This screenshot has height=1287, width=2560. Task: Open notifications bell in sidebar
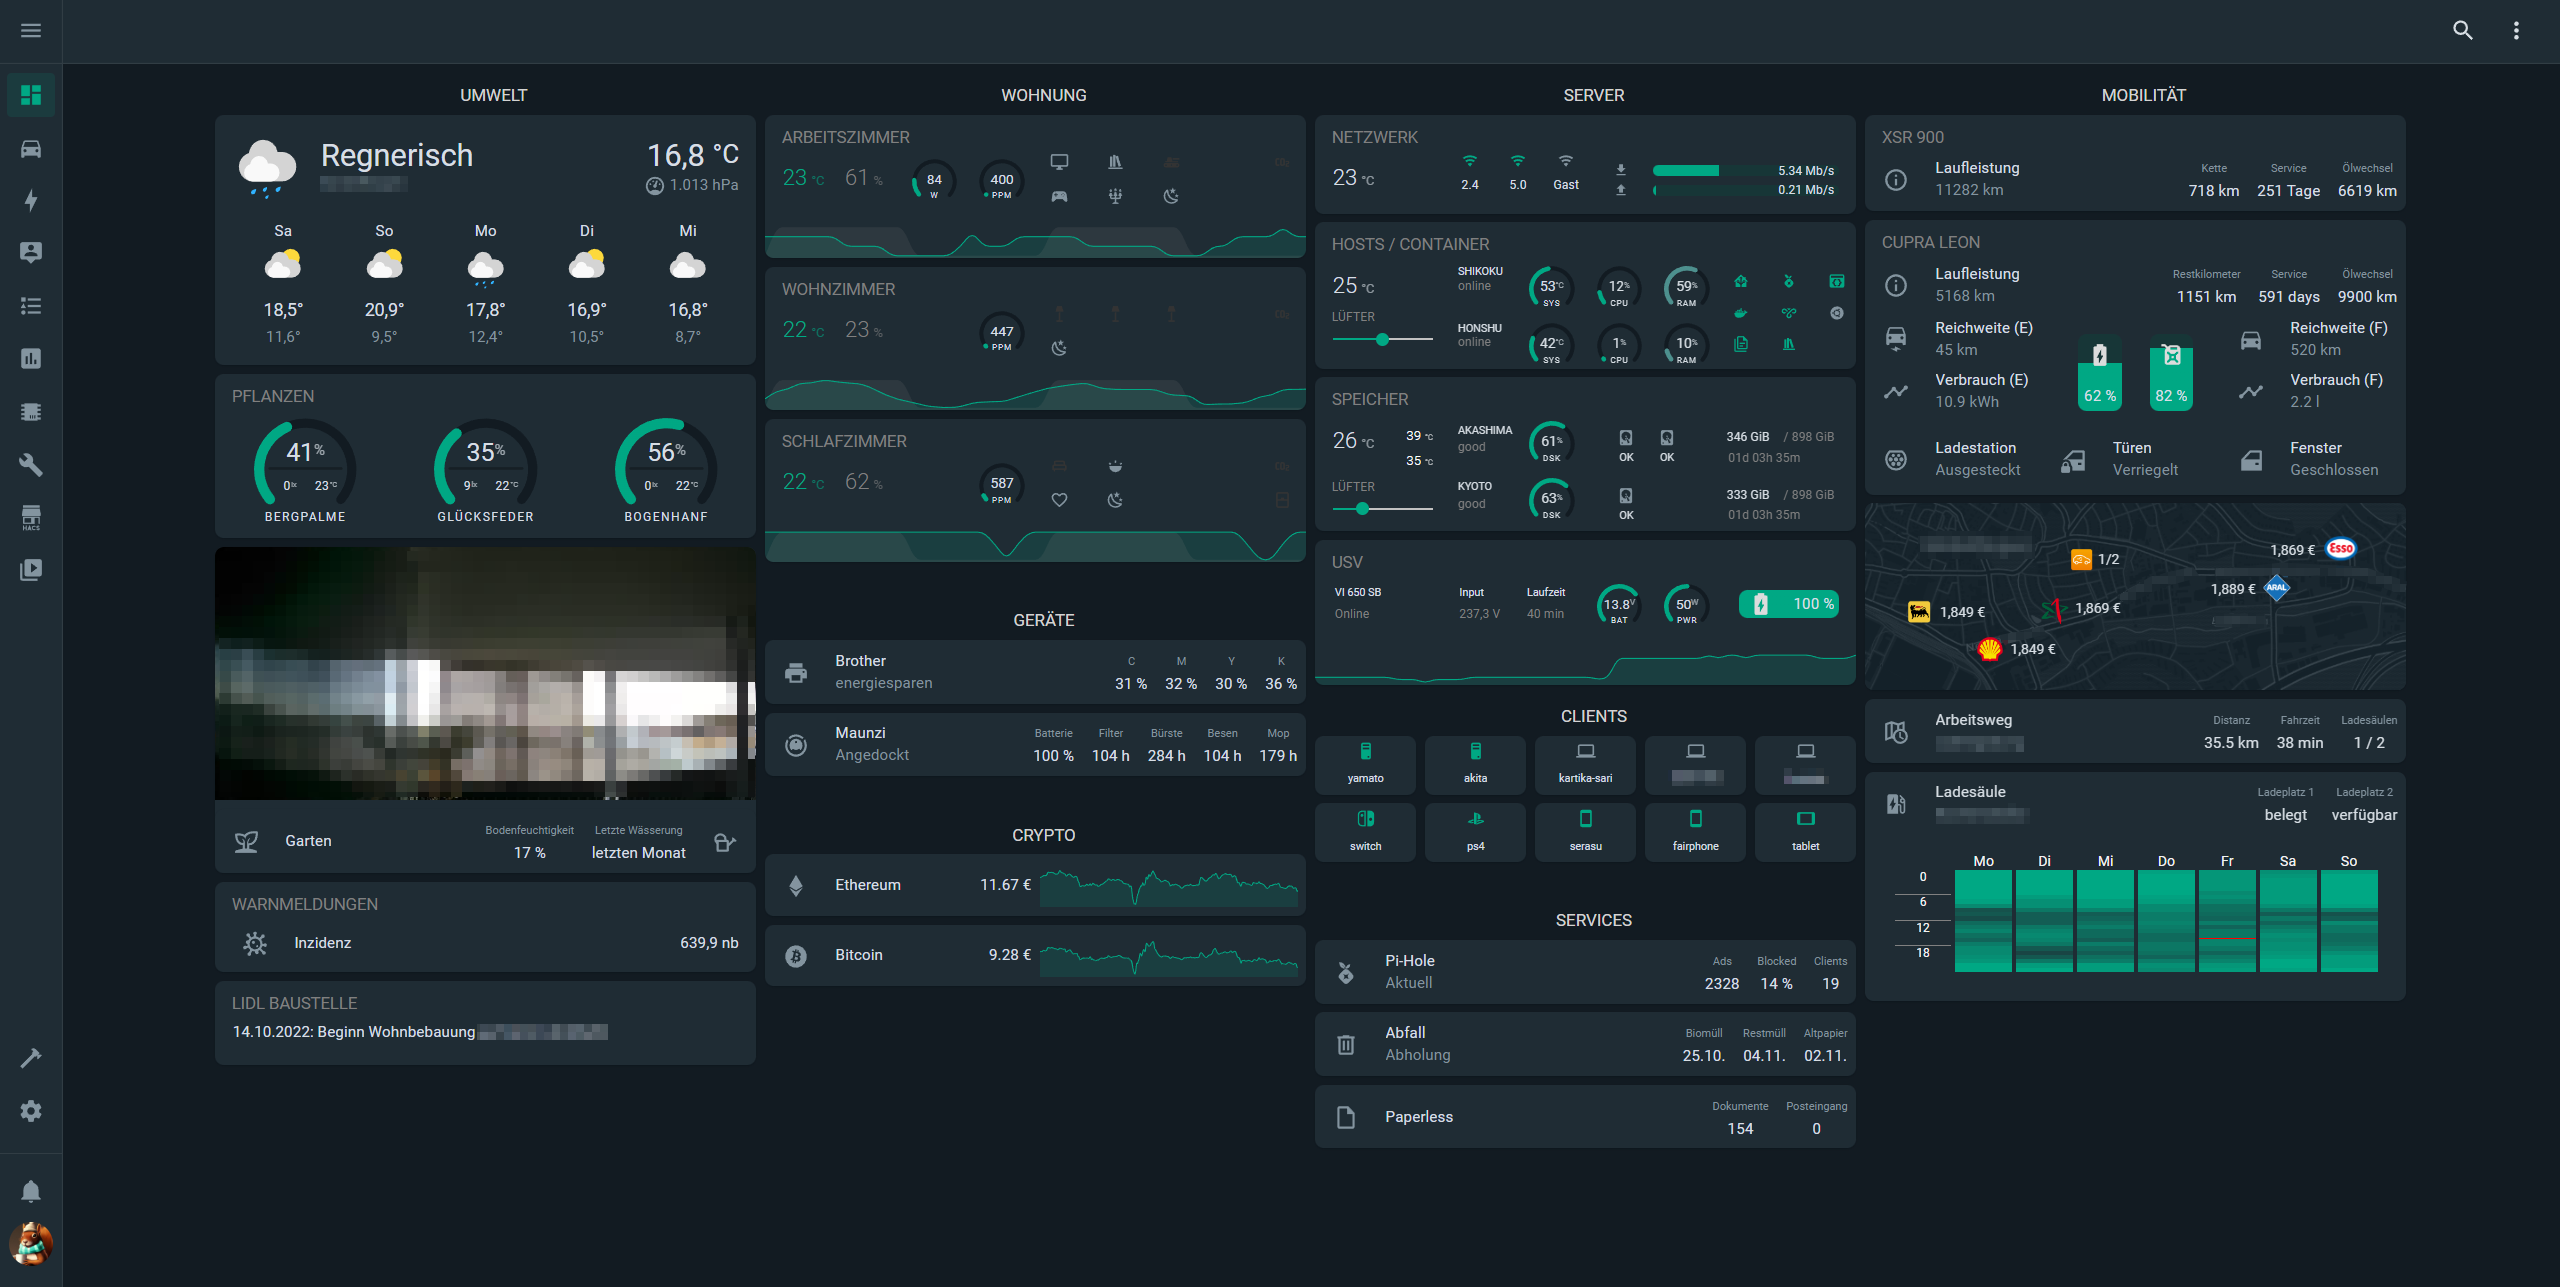tap(31, 1191)
